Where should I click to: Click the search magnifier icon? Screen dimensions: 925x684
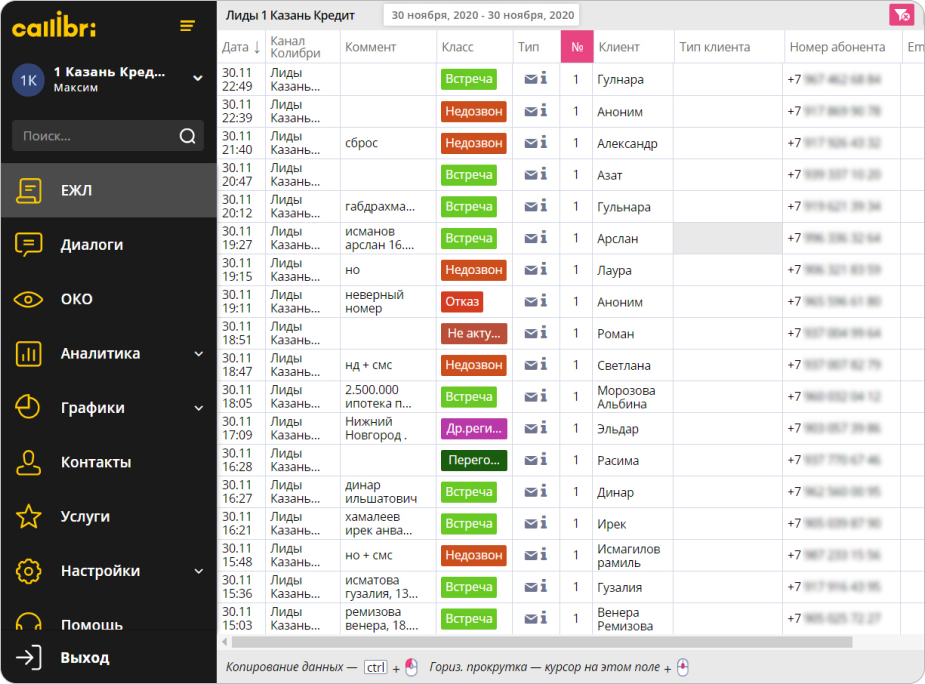pyautogui.click(x=187, y=136)
